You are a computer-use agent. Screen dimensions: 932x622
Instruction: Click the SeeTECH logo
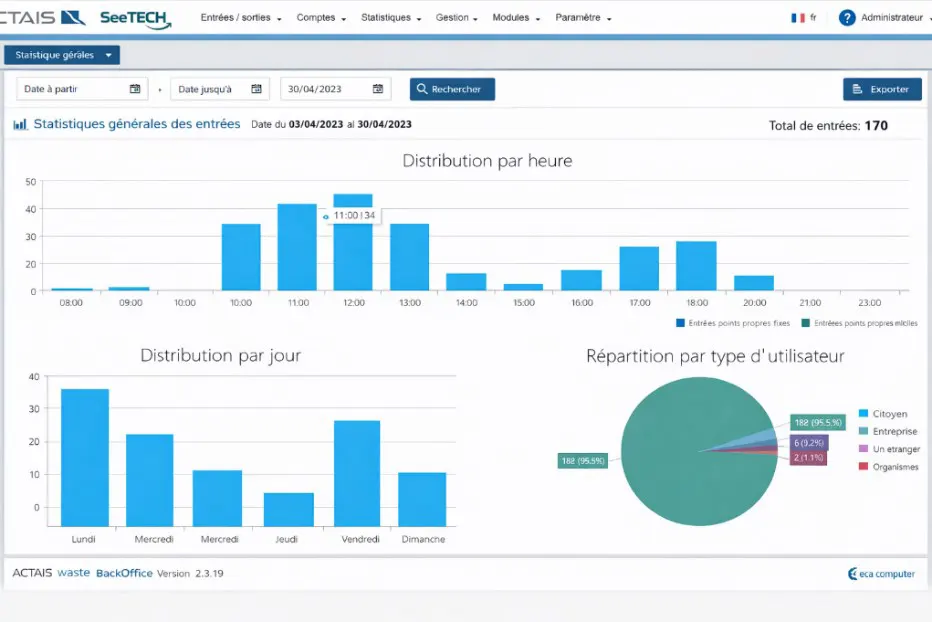click(135, 18)
